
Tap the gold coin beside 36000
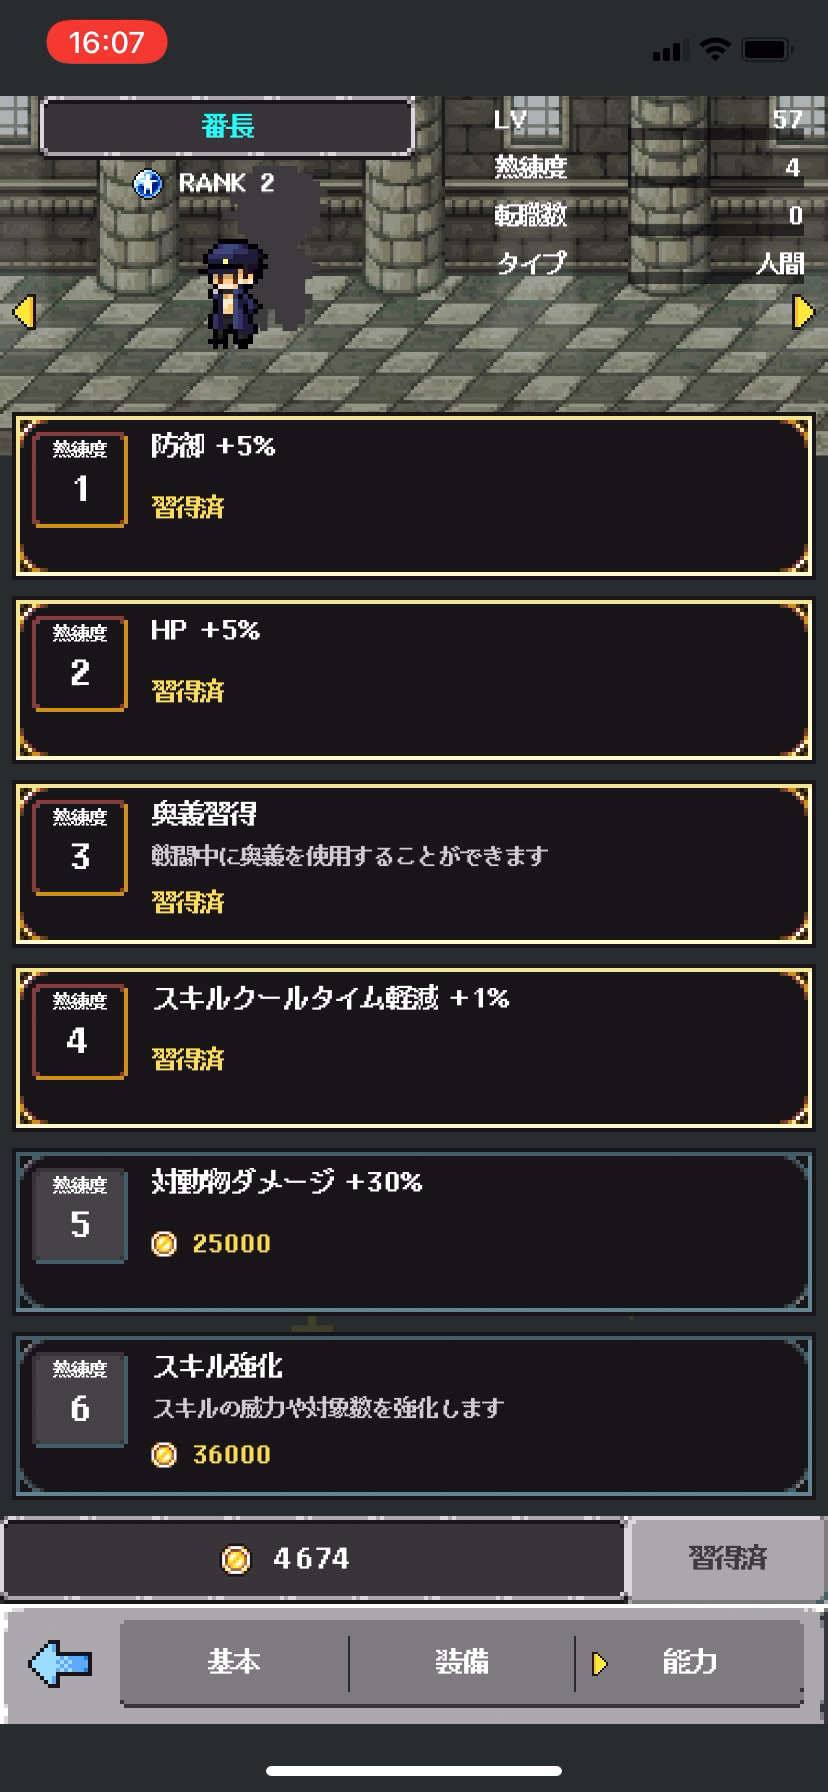point(164,1454)
